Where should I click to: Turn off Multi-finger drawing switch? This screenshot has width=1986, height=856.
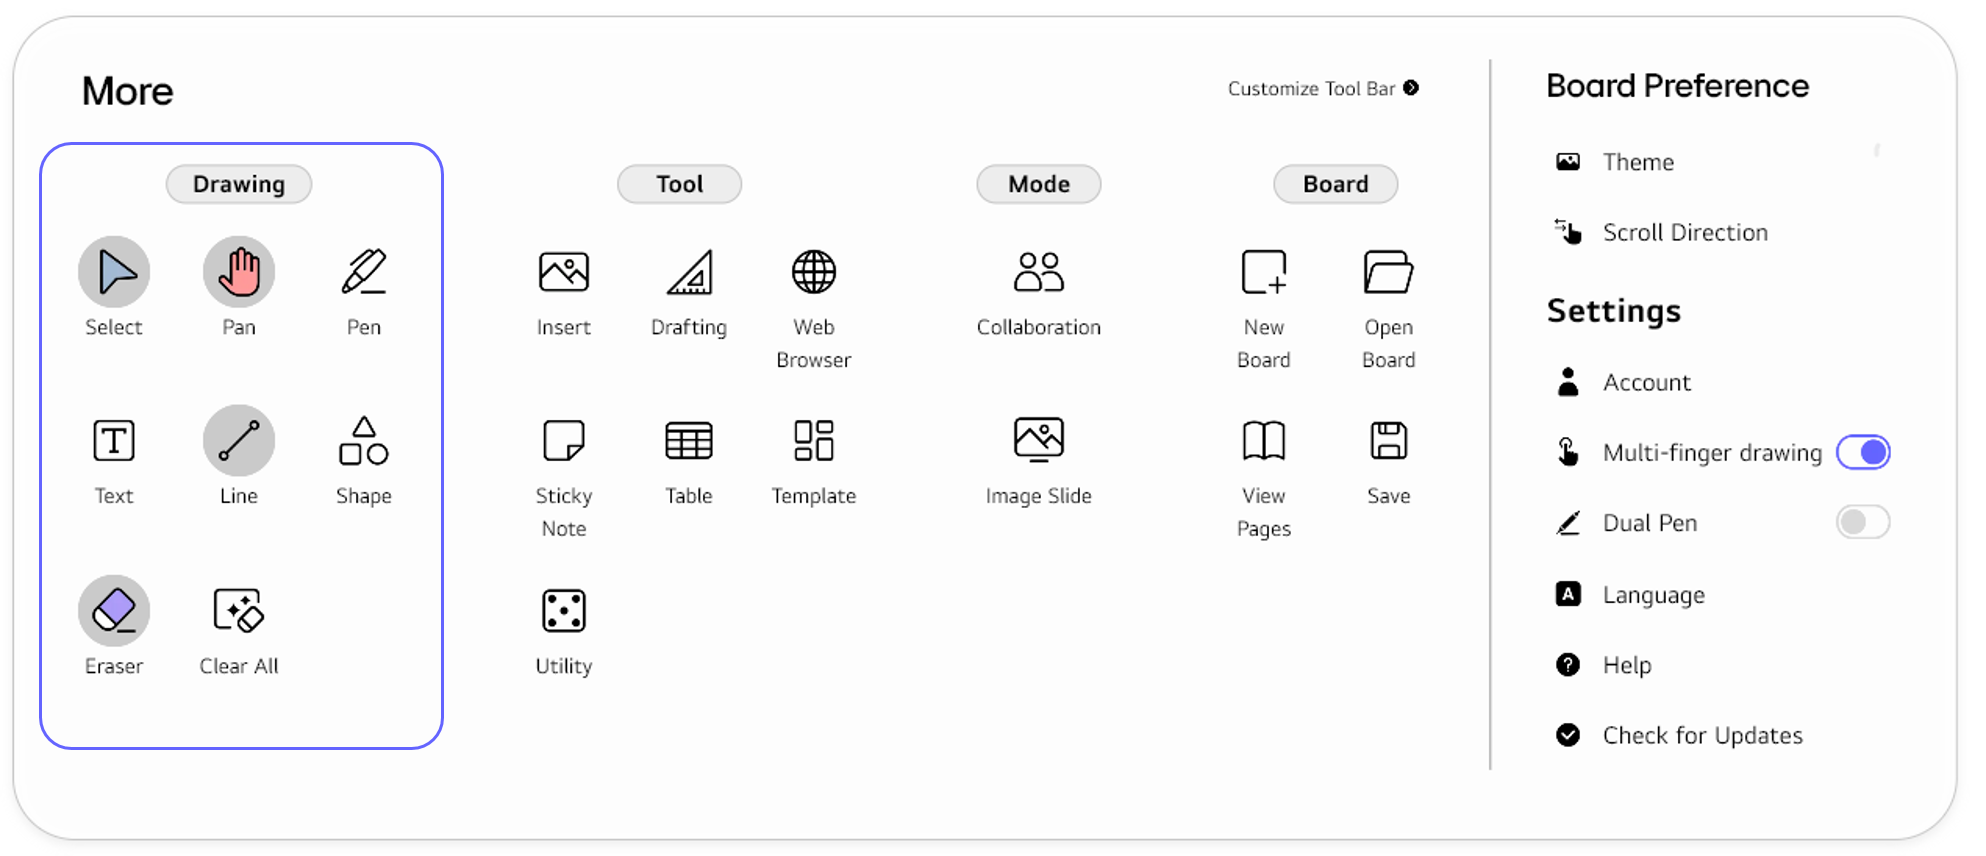[x=1863, y=452]
